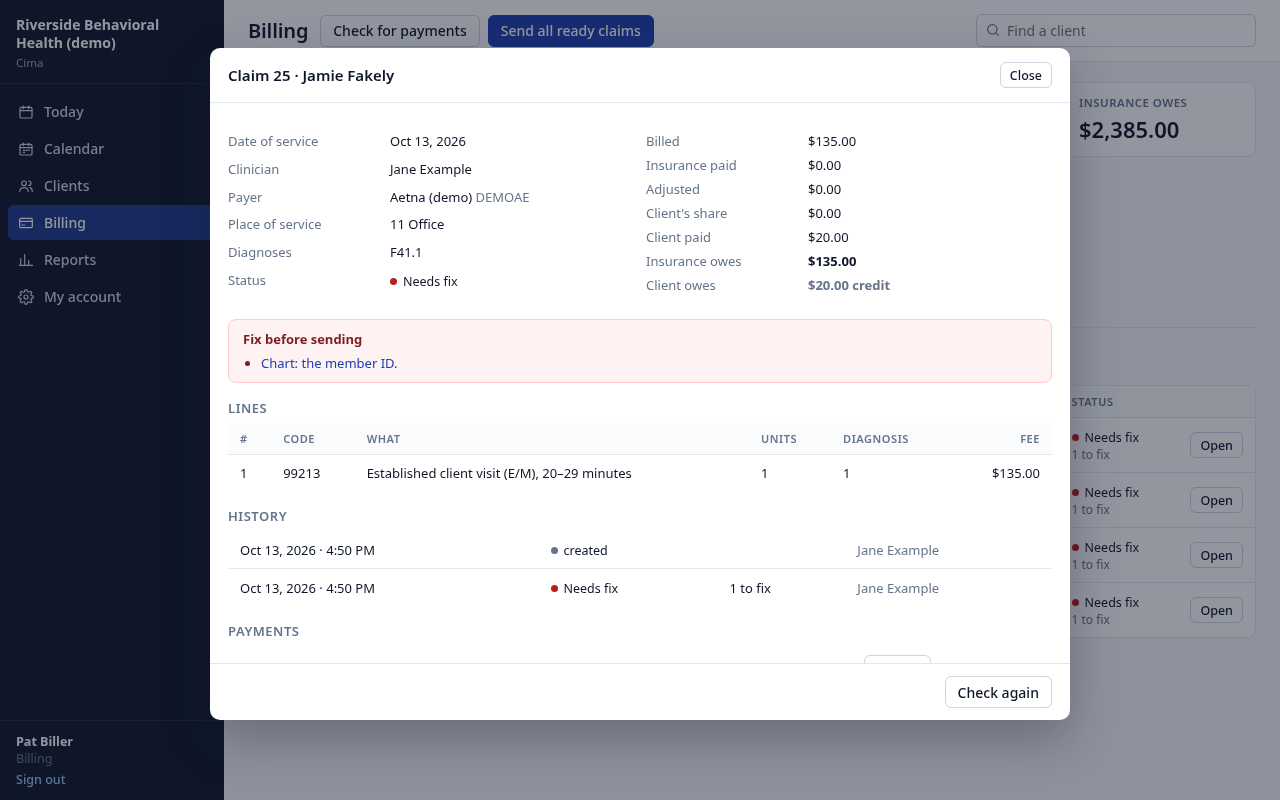
Task: Click the HISTORY section heading
Action: [258, 517]
